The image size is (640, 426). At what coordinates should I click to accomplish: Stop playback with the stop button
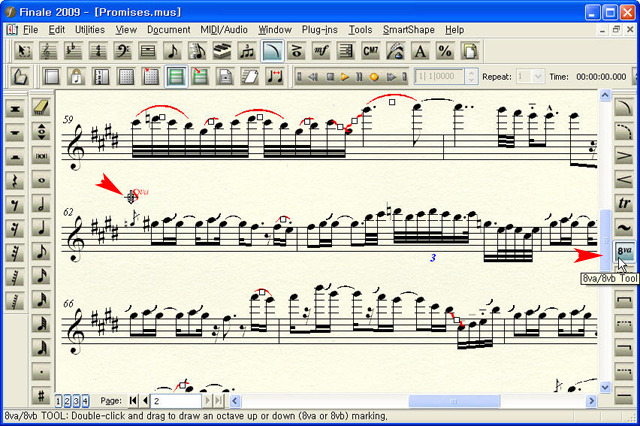pyautogui.click(x=331, y=77)
